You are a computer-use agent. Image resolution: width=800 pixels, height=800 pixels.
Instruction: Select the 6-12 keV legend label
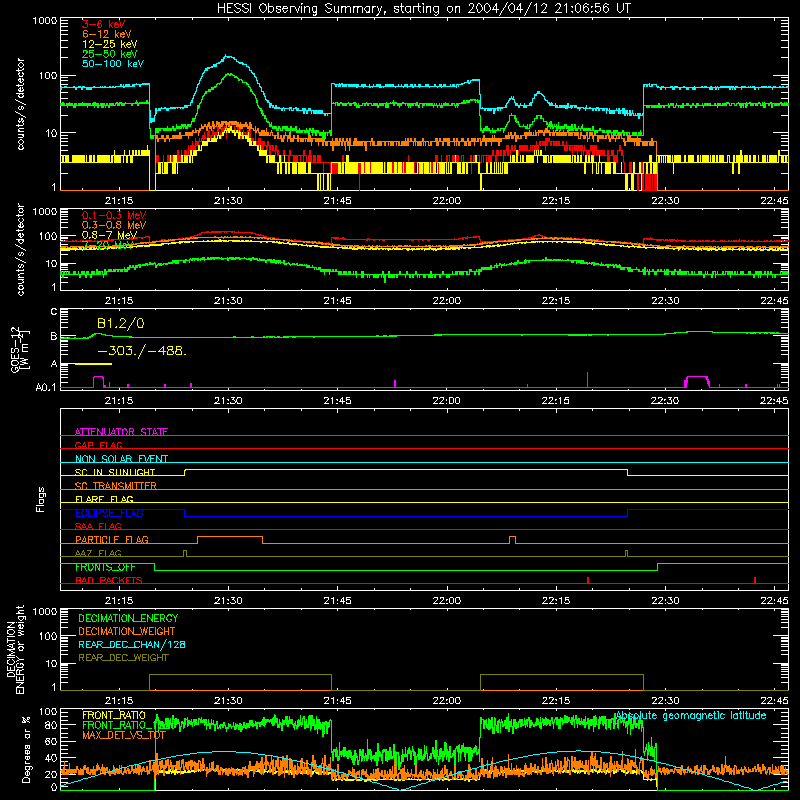107,34
